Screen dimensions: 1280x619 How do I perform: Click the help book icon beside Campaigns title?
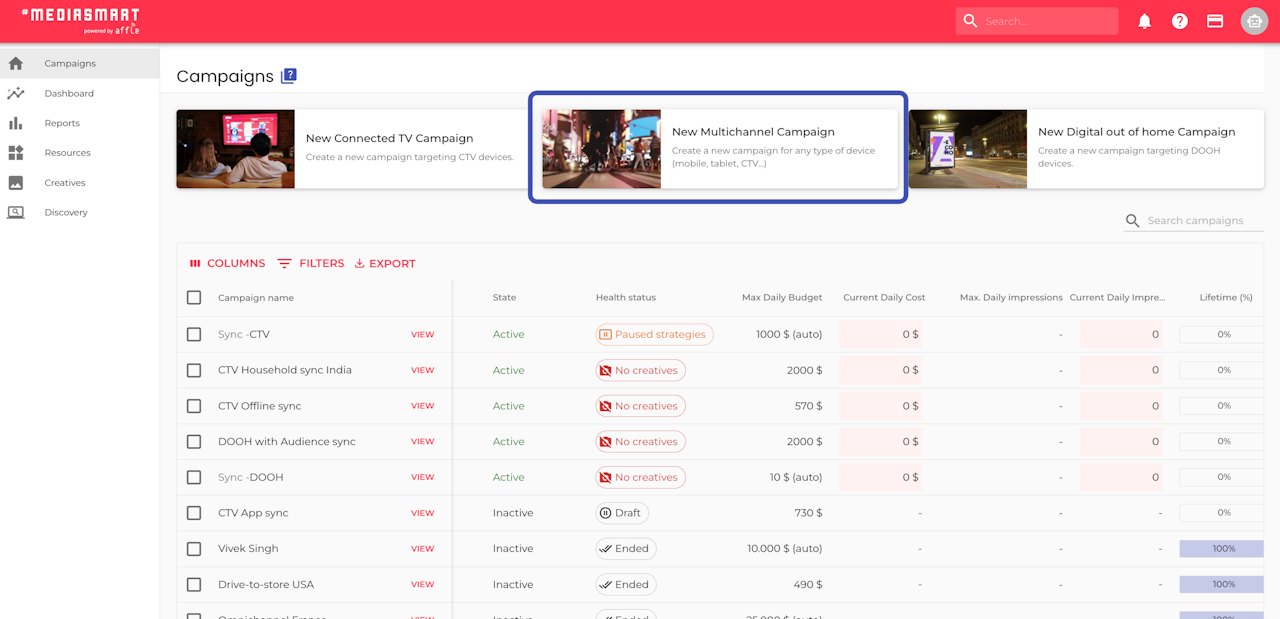289,75
